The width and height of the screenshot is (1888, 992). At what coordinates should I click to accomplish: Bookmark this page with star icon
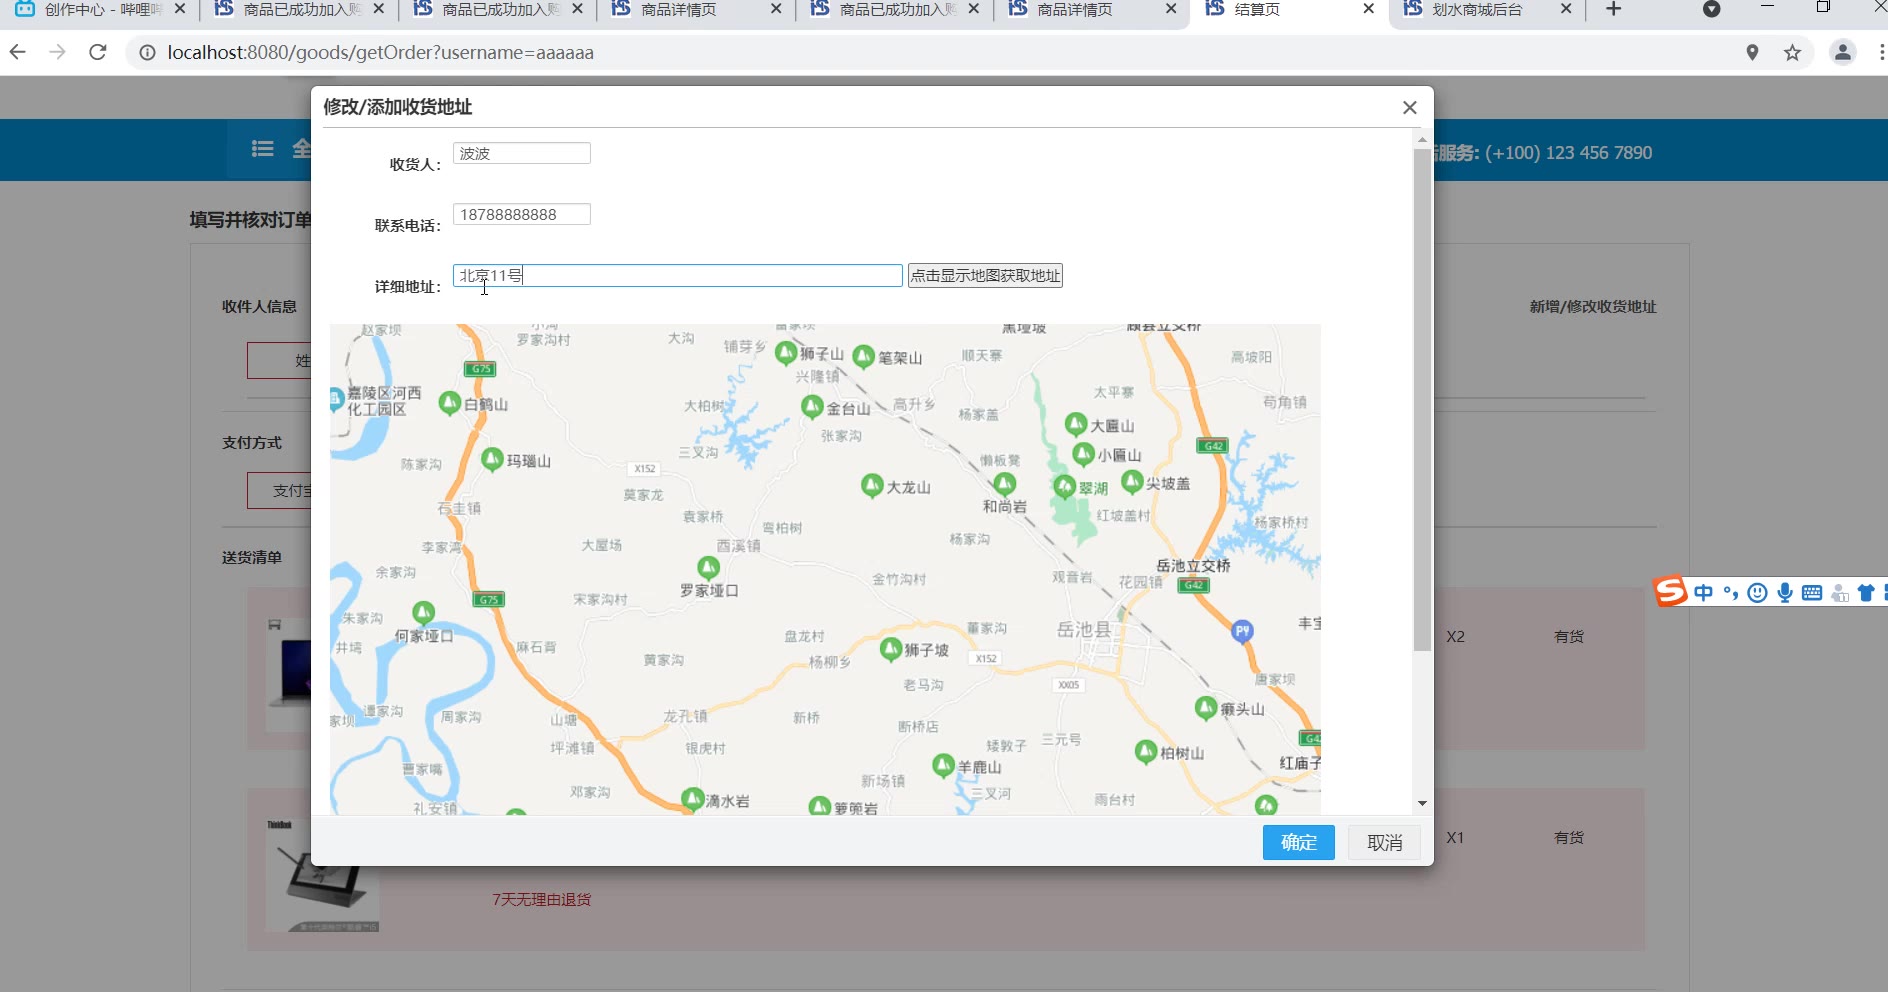click(1792, 52)
